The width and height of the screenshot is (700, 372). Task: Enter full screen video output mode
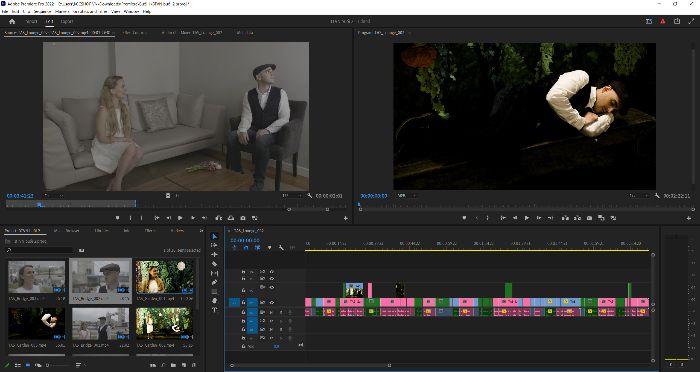click(x=691, y=21)
